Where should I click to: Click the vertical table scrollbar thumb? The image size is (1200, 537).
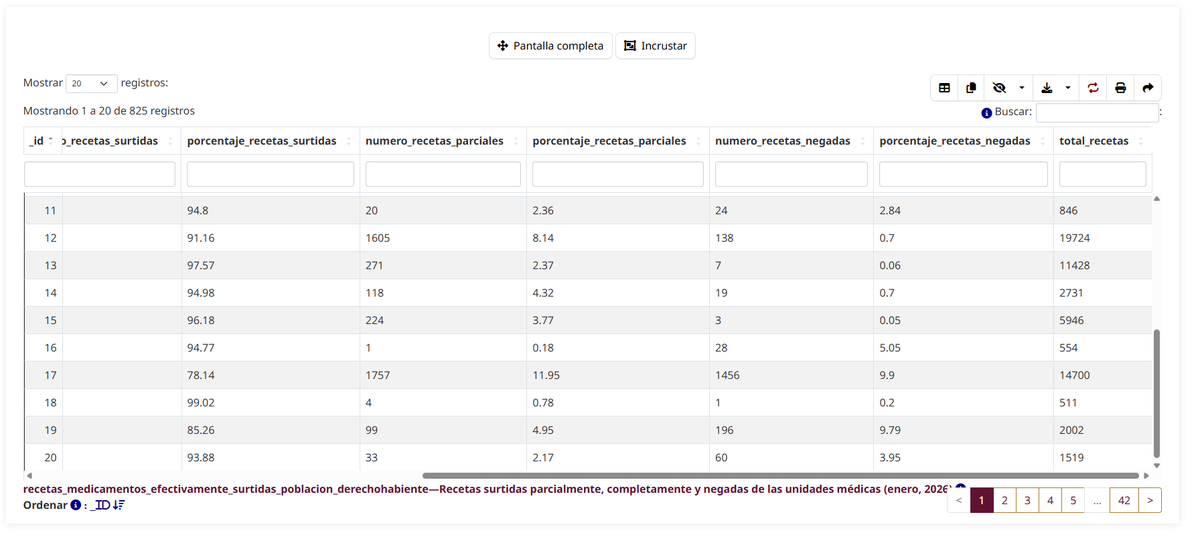coord(1158,393)
